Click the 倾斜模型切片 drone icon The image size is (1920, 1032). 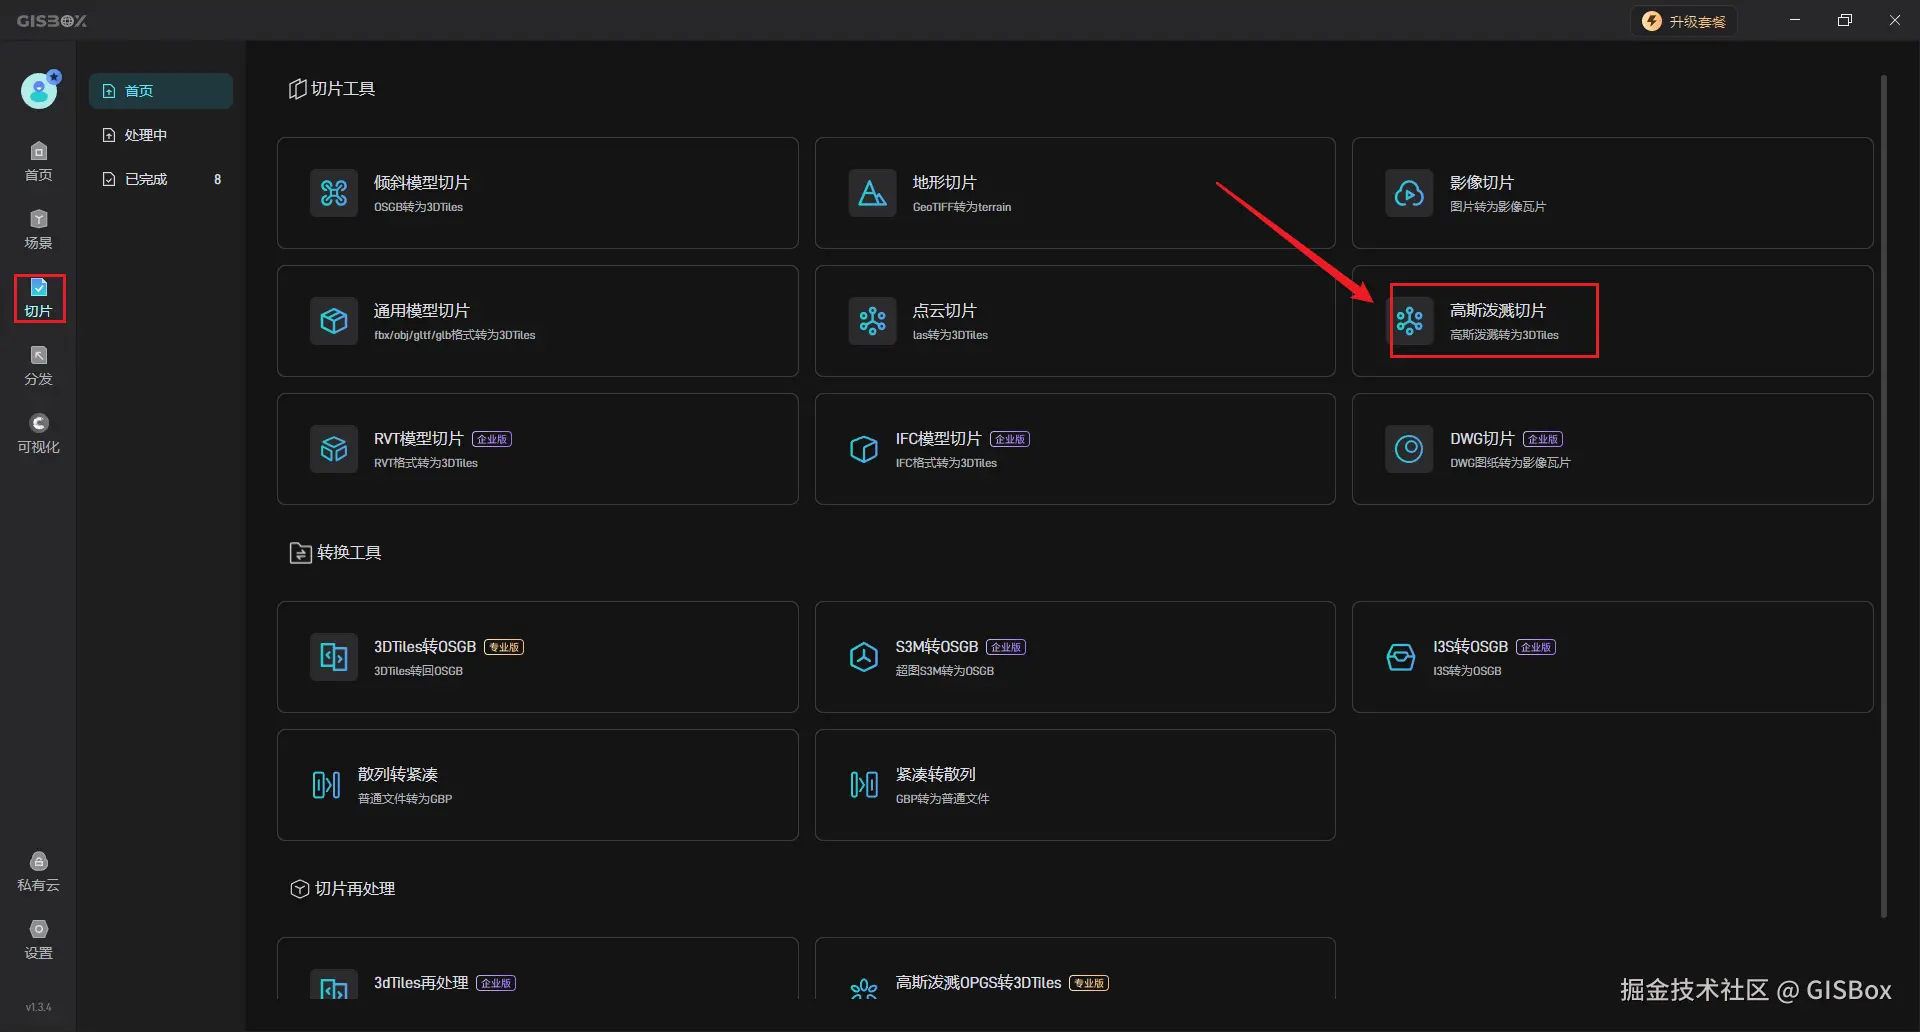(x=334, y=193)
